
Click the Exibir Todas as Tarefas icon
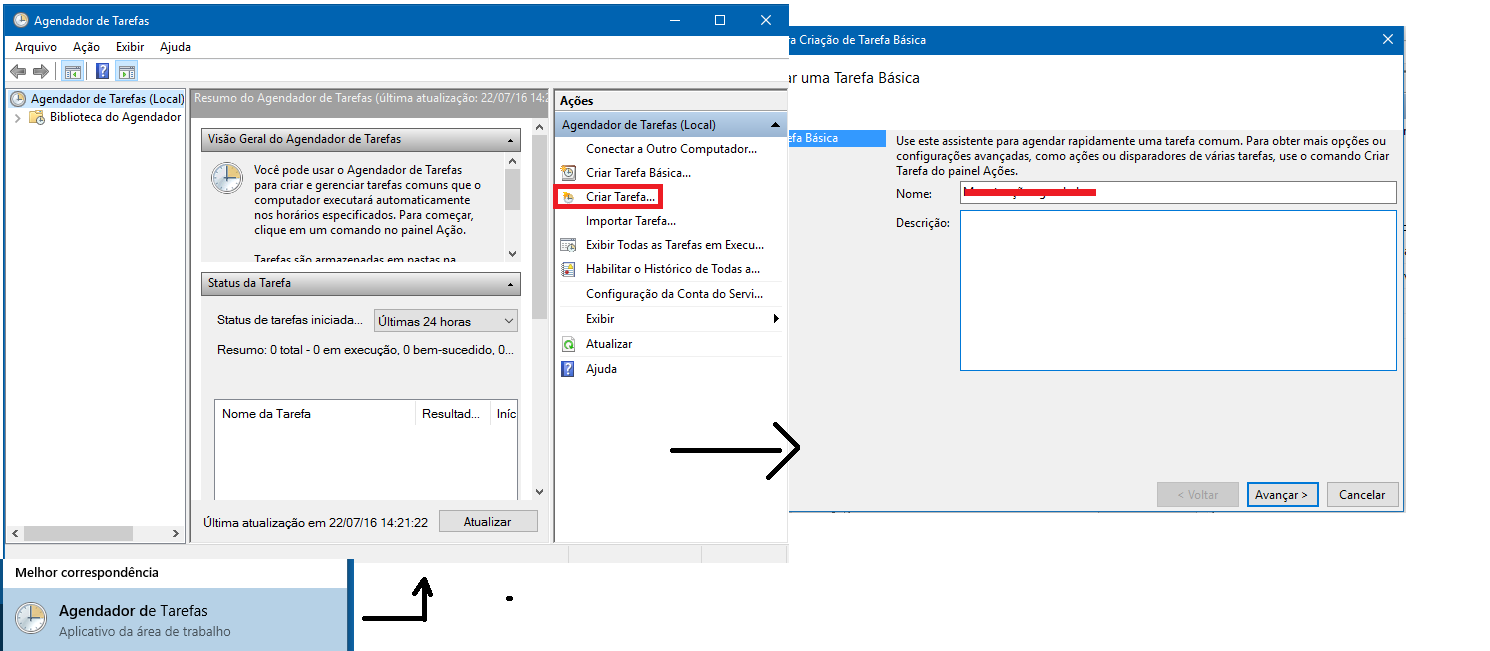pyautogui.click(x=568, y=245)
